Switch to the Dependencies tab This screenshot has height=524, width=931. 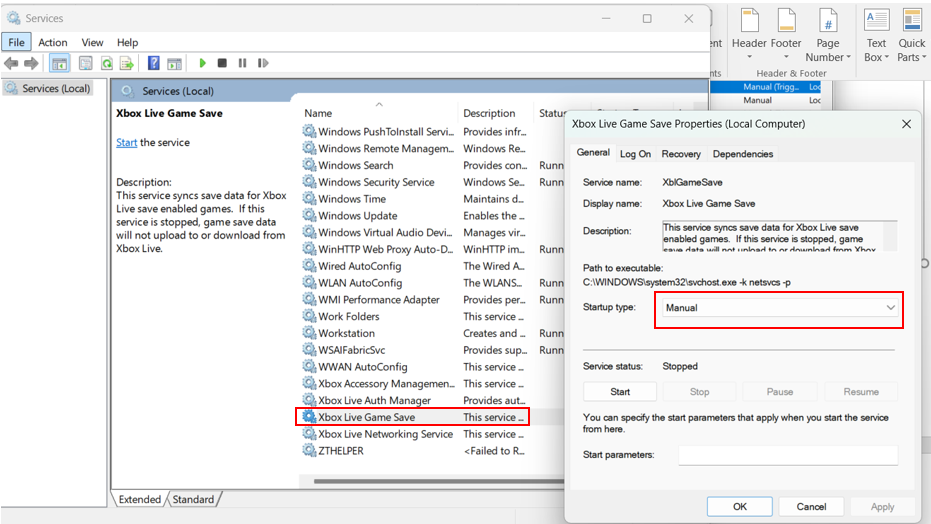point(743,154)
